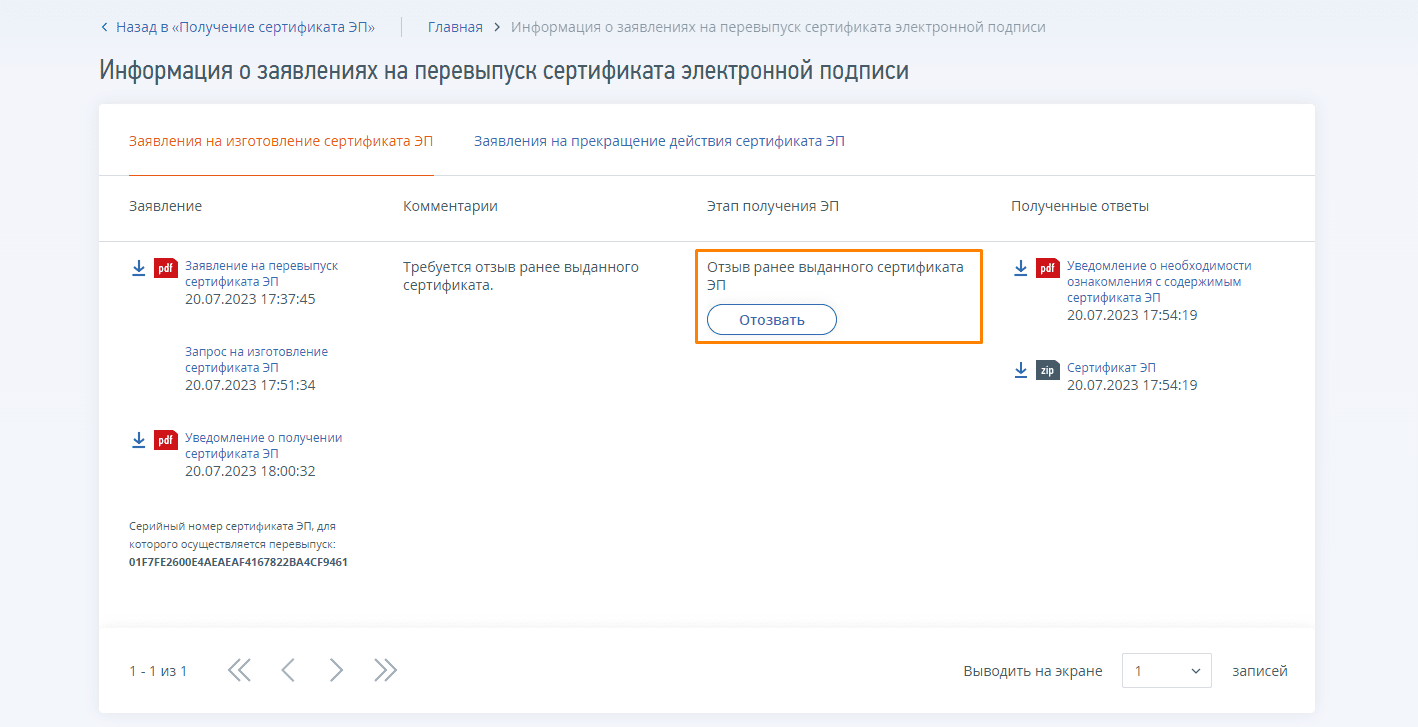Click PDF icon for Уведомление о получении
The height and width of the screenshot is (727, 1418).
coord(166,440)
